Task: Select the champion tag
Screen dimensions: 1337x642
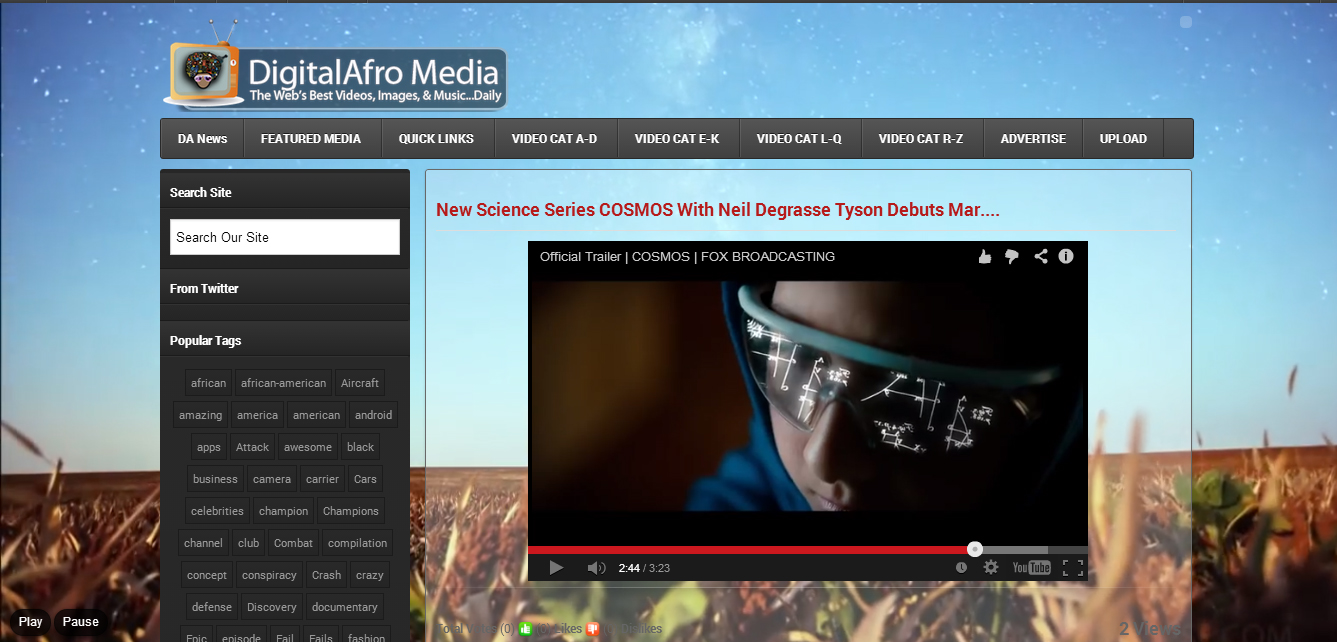Action: pyautogui.click(x=283, y=511)
